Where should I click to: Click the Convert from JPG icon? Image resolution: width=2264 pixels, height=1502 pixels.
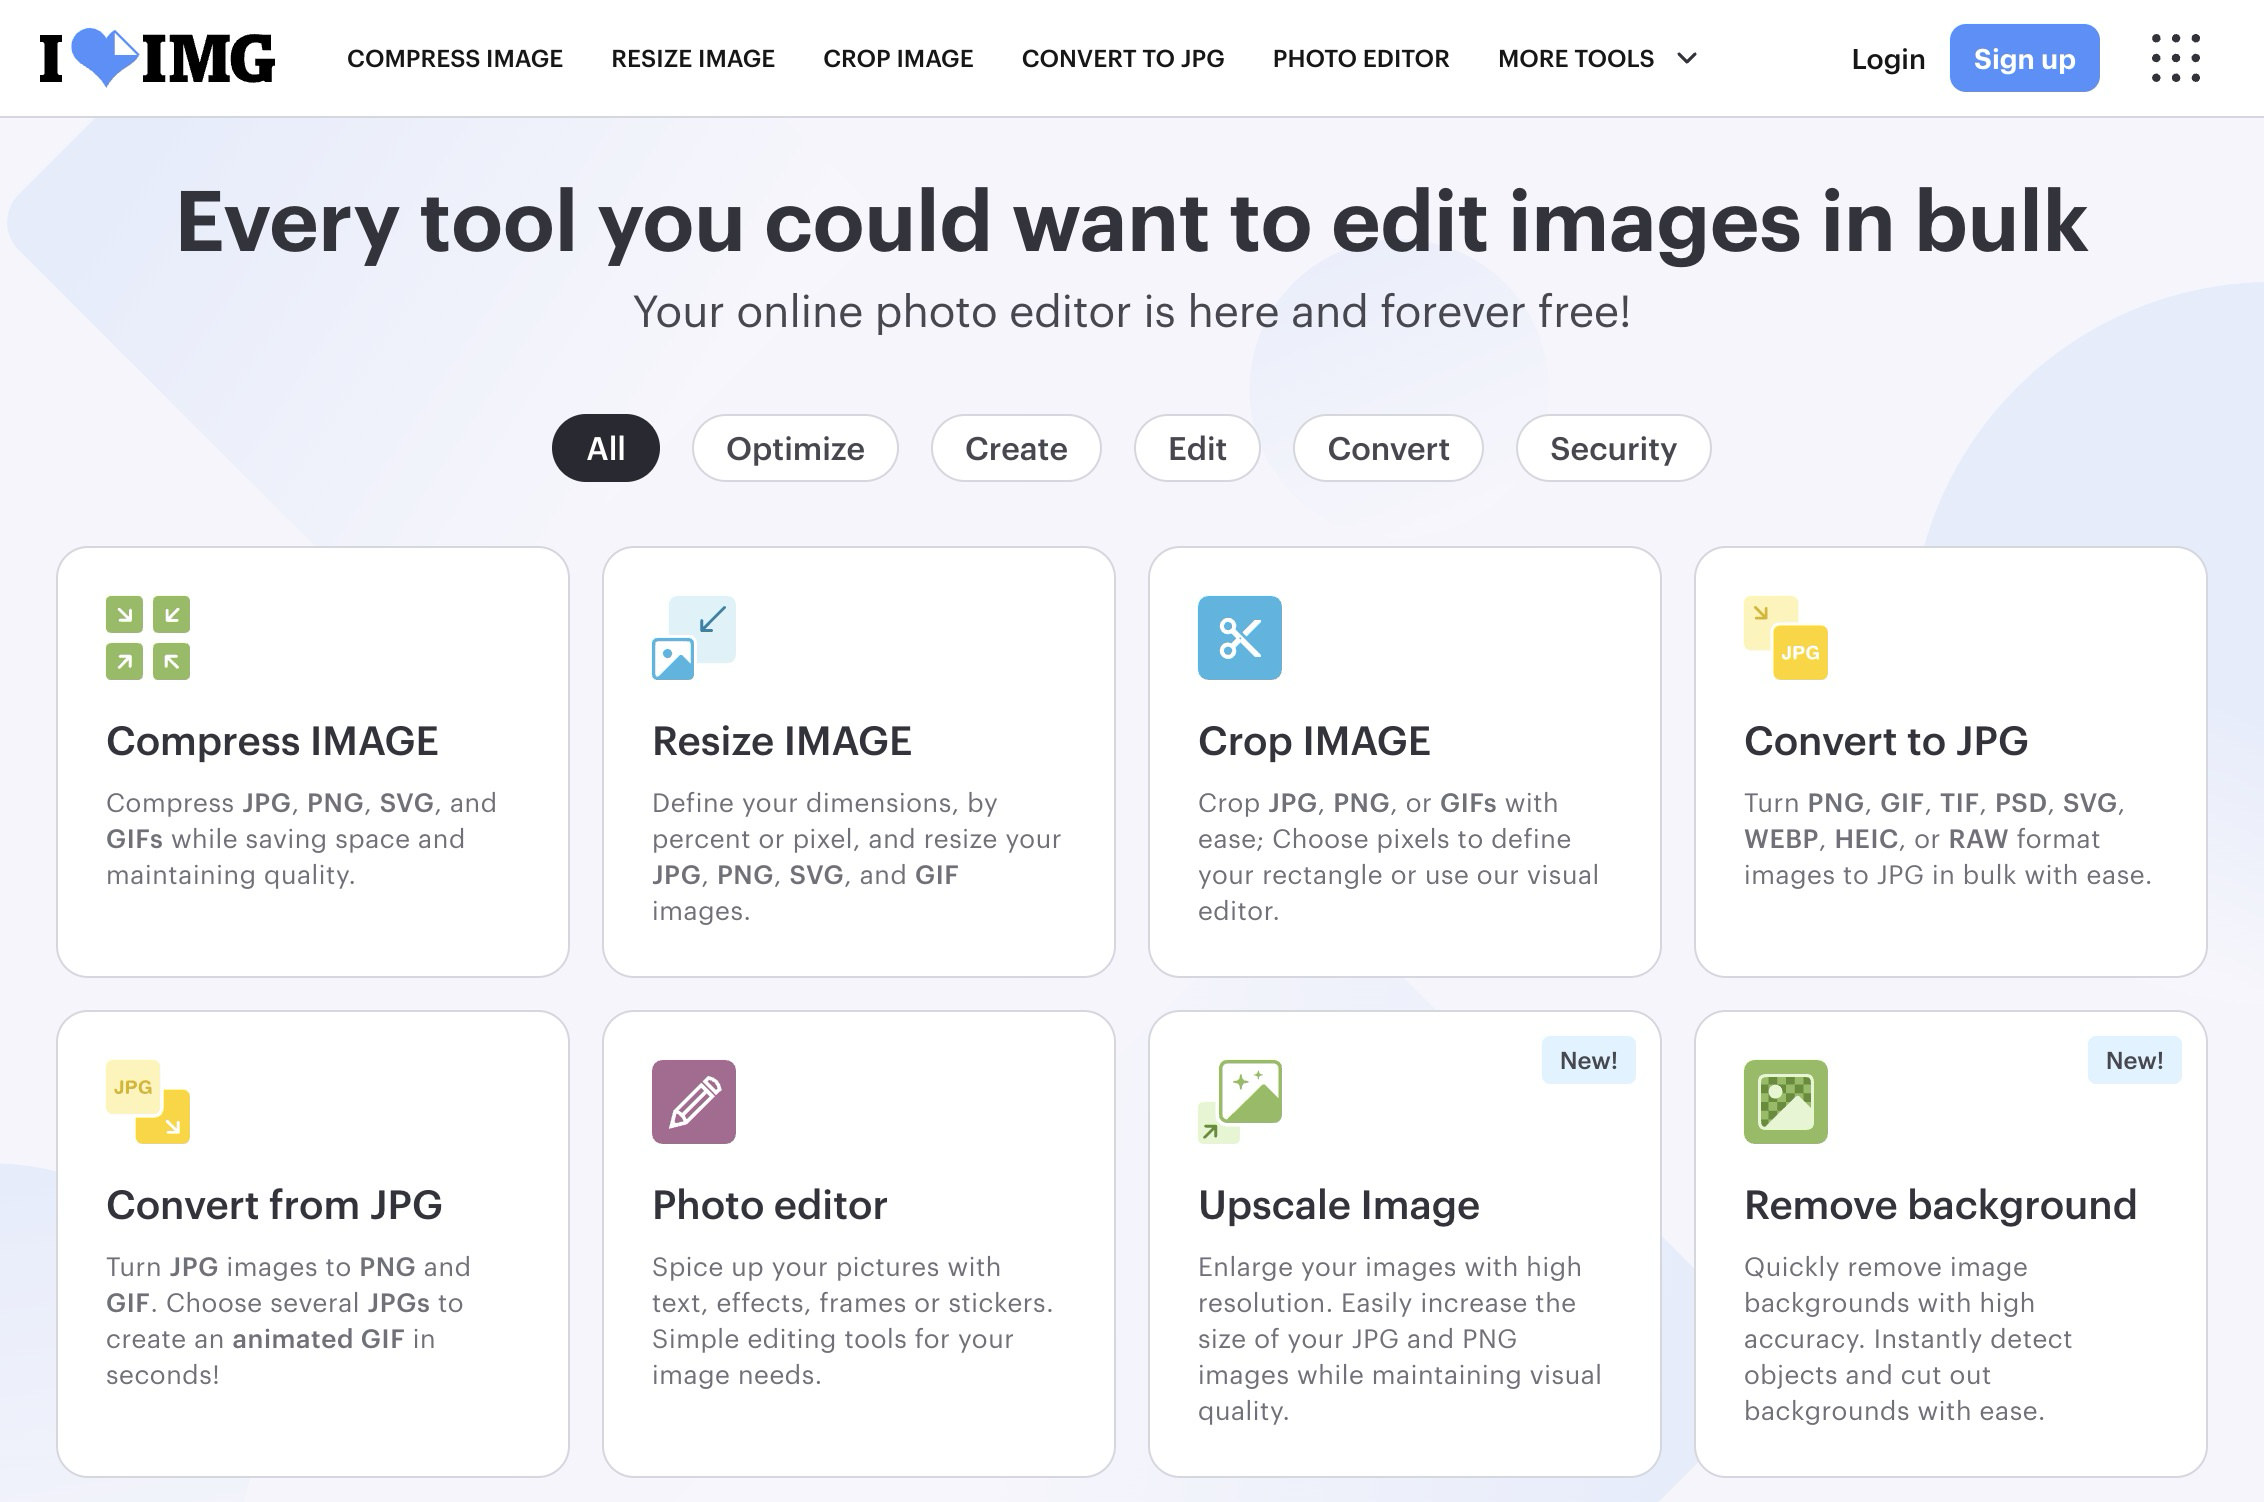[x=148, y=1102]
